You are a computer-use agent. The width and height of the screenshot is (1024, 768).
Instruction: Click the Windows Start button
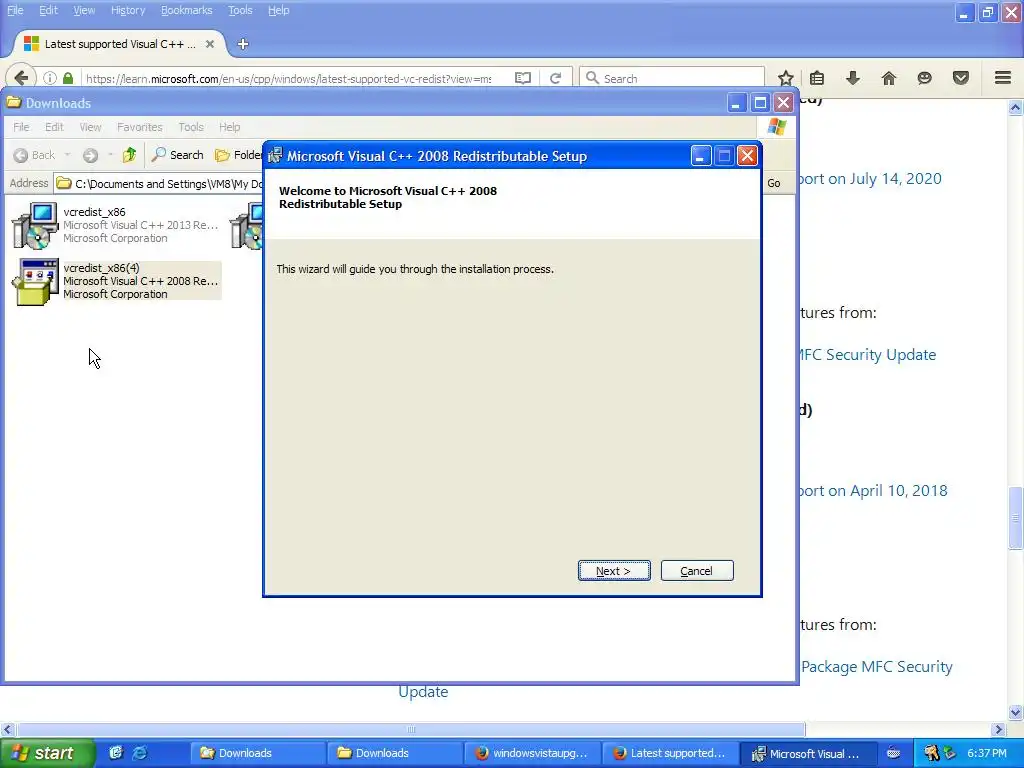coord(47,753)
